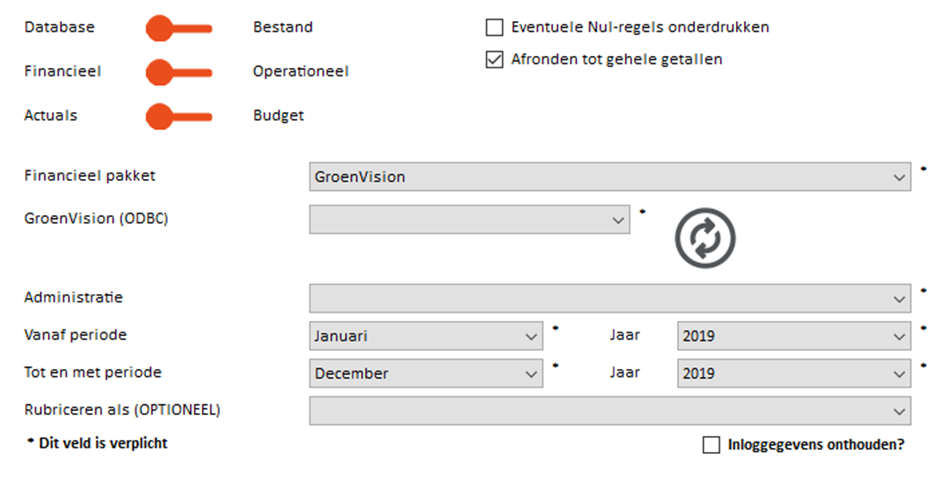Expand the Rubriceren als (OPTIONEEL) dropdown
Screen dimensions: 945x479
[x=610, y=411]
